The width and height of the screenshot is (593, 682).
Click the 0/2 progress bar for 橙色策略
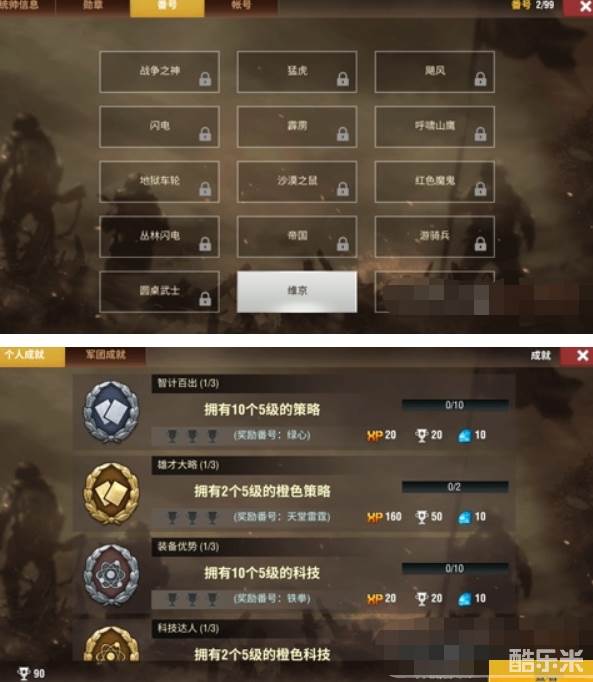pos(455,487)
